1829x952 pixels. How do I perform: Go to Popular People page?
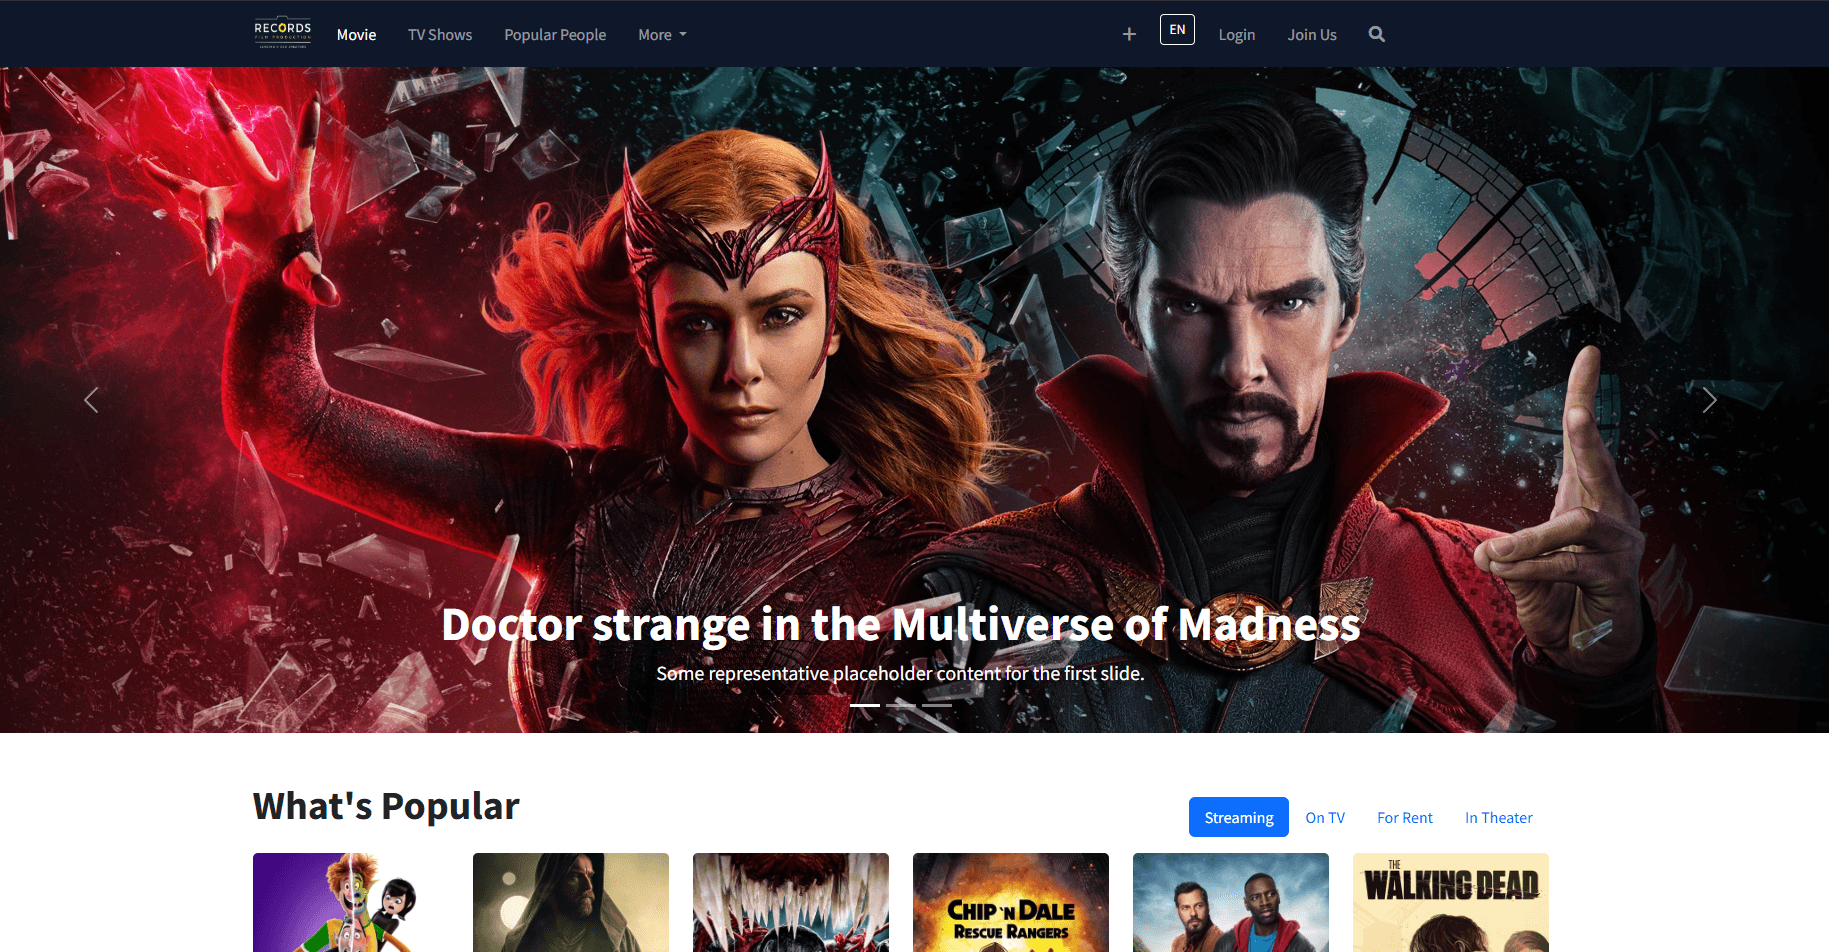tap(555, 35)
